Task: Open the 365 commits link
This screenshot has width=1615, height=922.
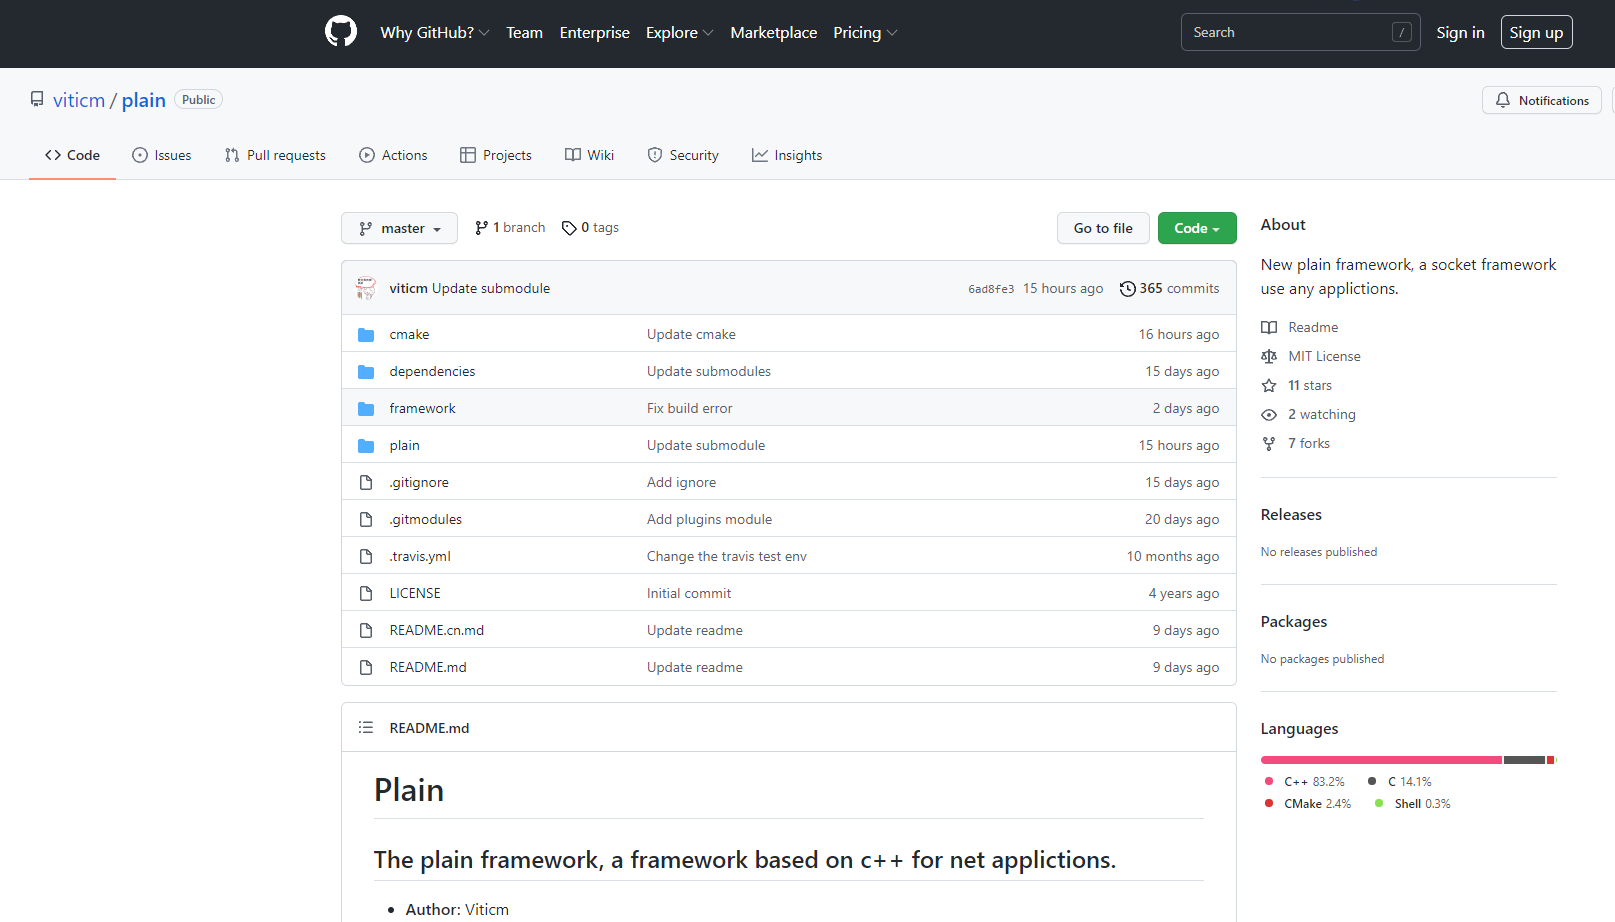Action: [x=1169, y=289]
